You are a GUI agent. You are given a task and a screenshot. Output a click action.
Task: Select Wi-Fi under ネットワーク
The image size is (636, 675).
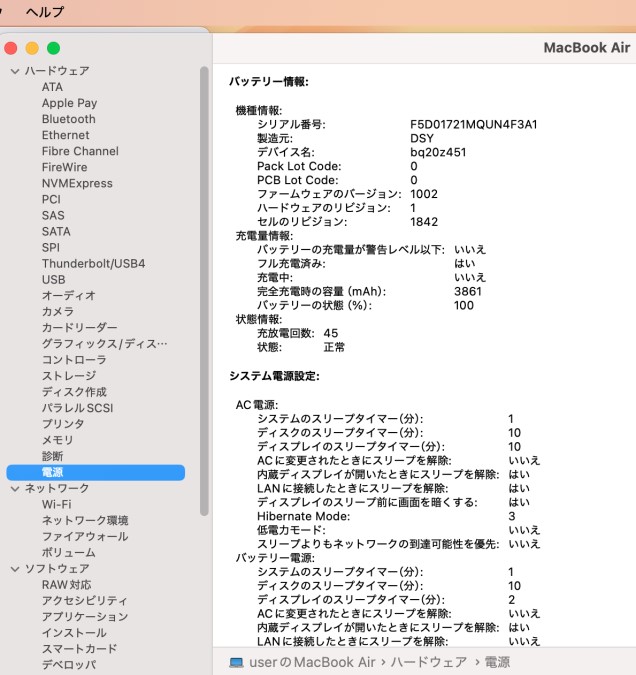56,505
